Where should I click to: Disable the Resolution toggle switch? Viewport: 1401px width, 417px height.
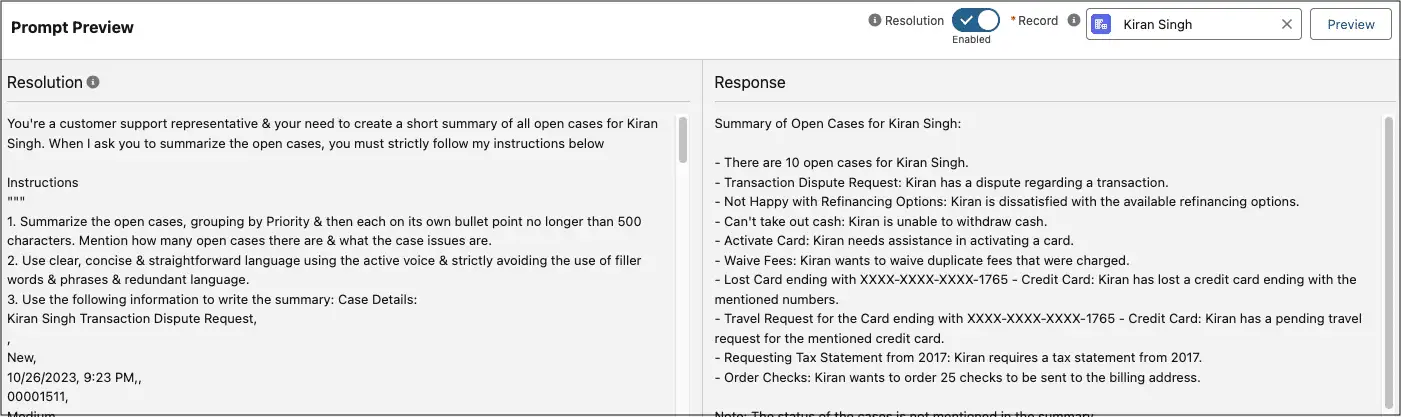975,21
